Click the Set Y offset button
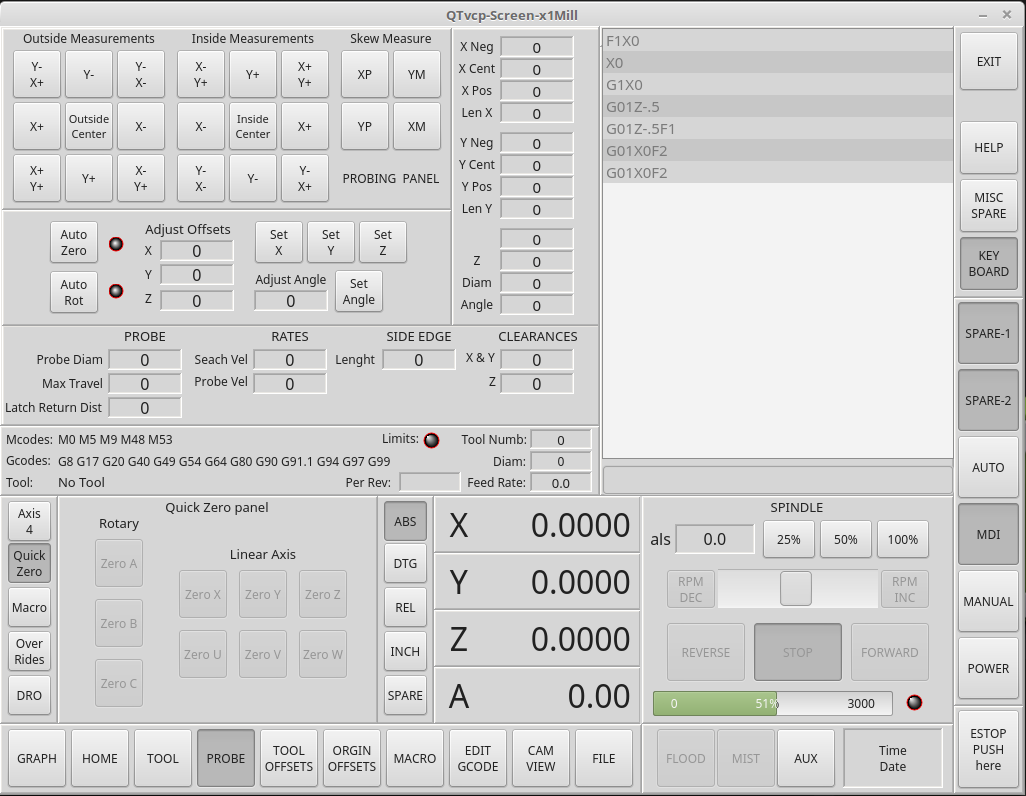 click(x=331, y=242)
